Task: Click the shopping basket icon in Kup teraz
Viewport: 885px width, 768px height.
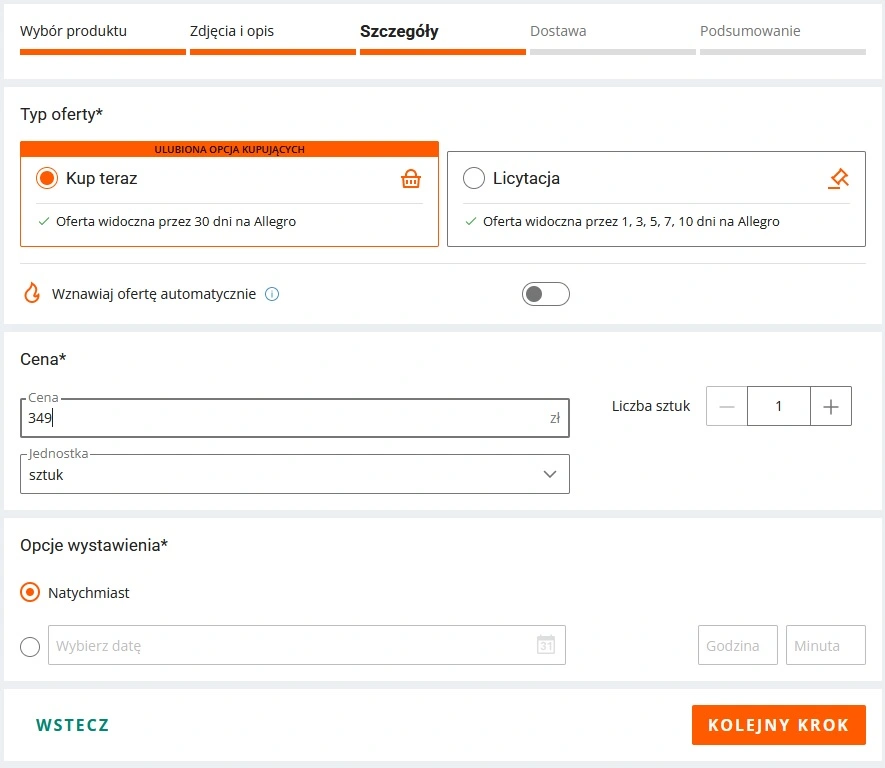Action: 410,179
